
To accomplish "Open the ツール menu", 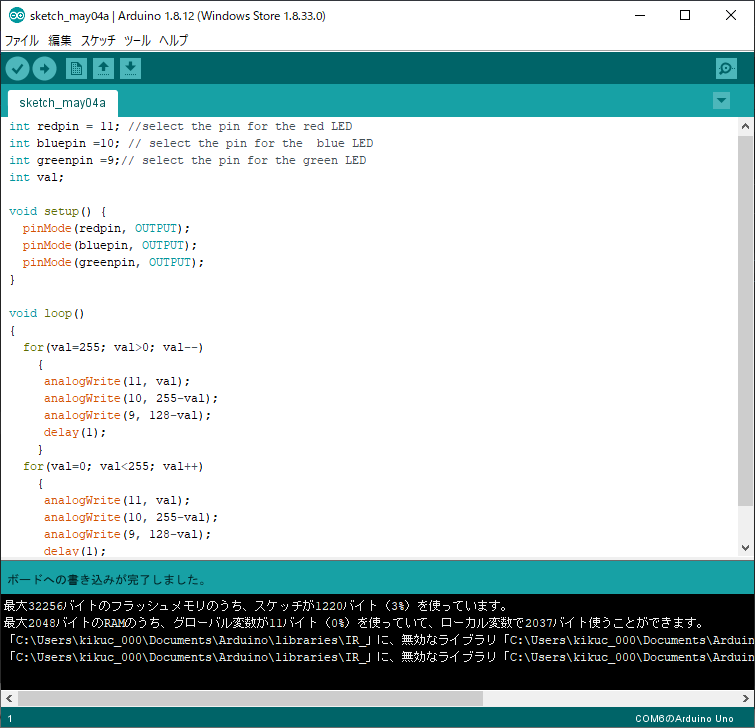I will click(137, 41).
